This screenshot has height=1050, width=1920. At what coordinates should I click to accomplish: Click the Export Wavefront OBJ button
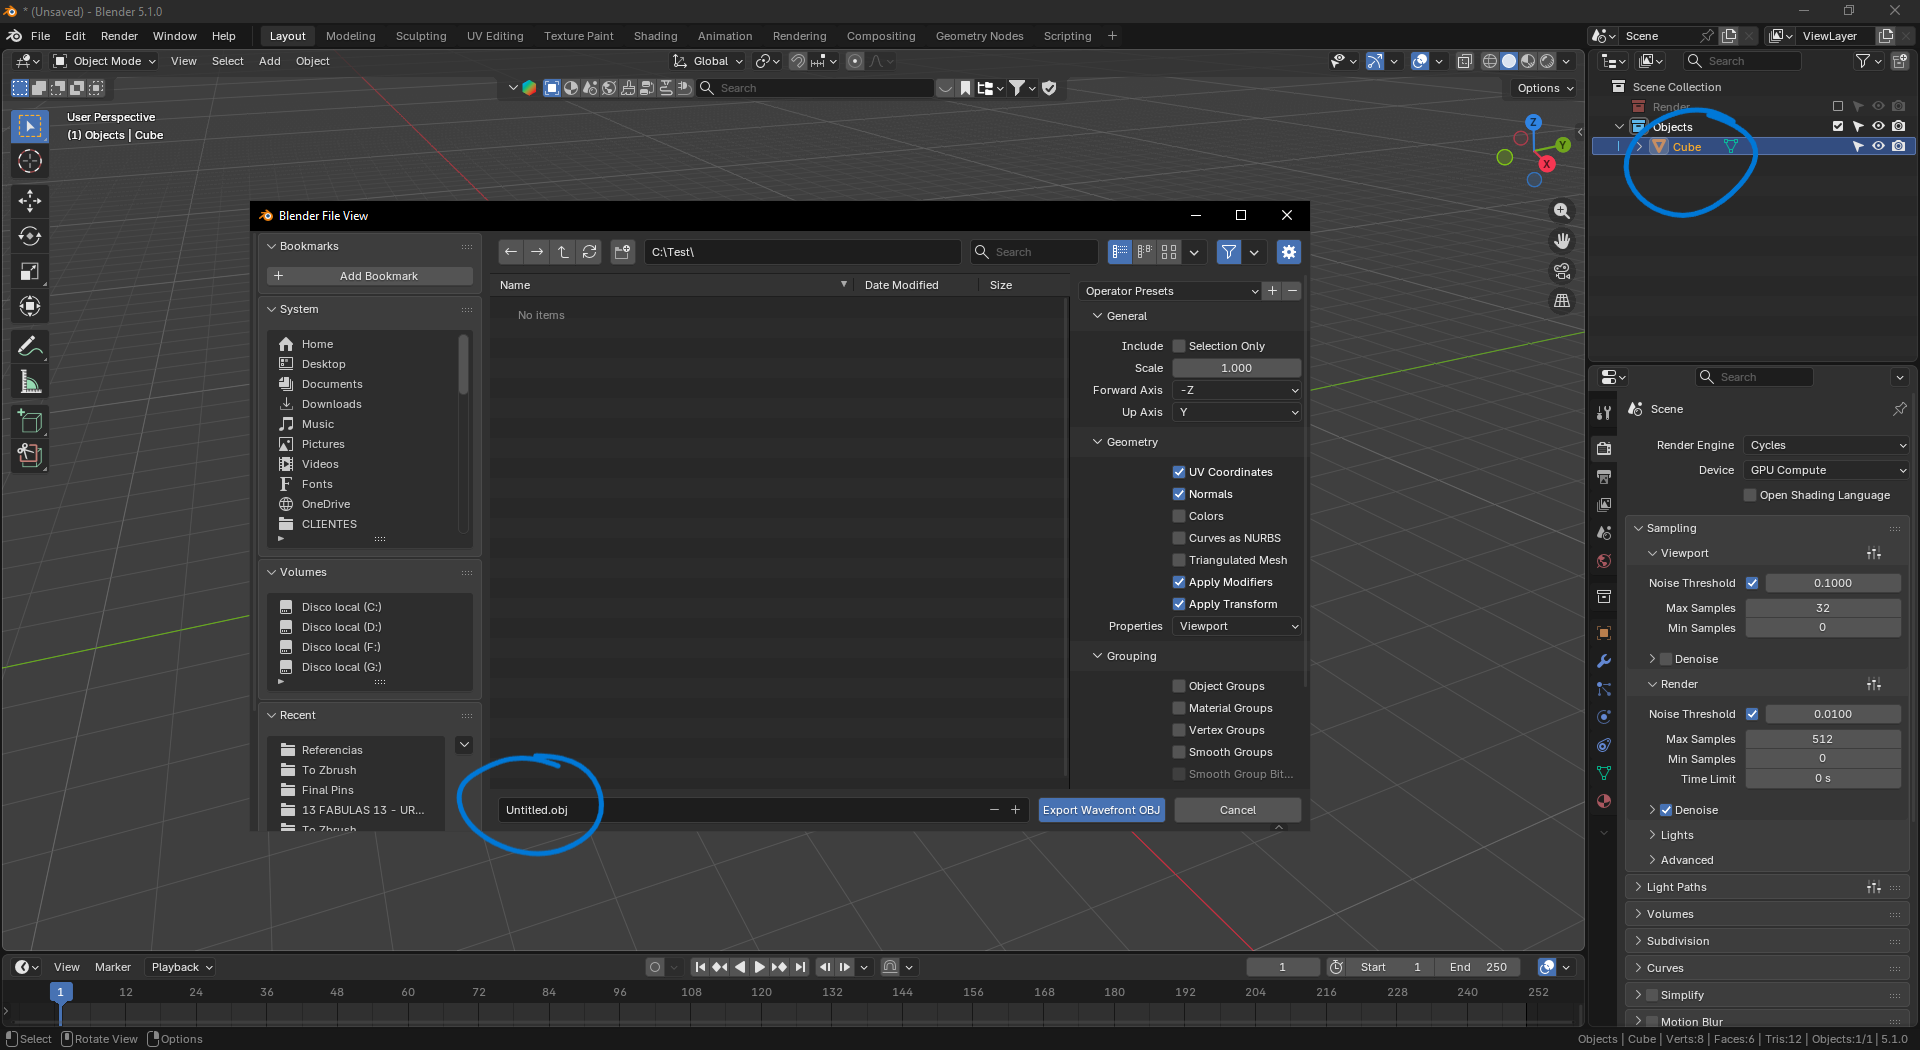[1101, 810]
